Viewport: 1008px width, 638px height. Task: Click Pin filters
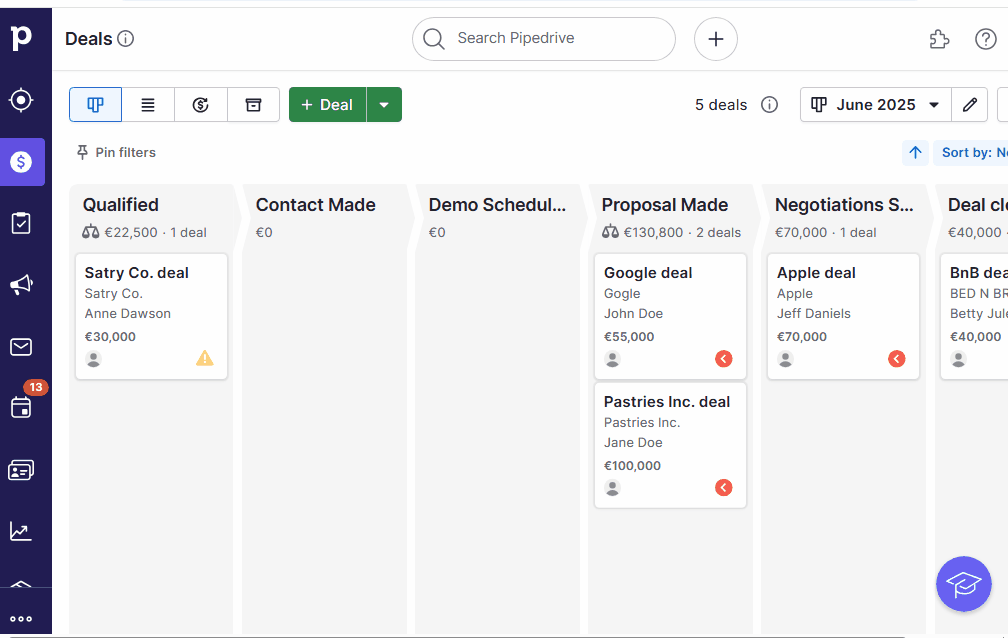click(x=116, y=152)
